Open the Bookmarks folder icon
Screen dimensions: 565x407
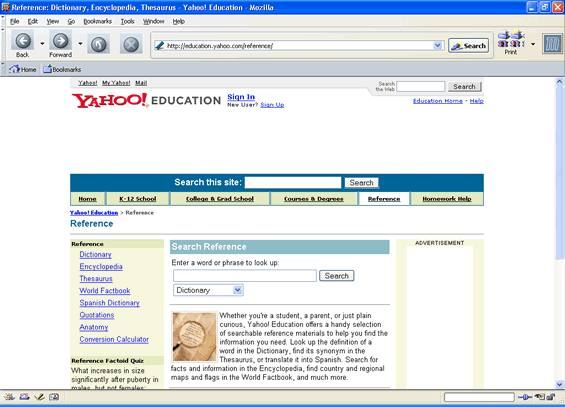48,69
